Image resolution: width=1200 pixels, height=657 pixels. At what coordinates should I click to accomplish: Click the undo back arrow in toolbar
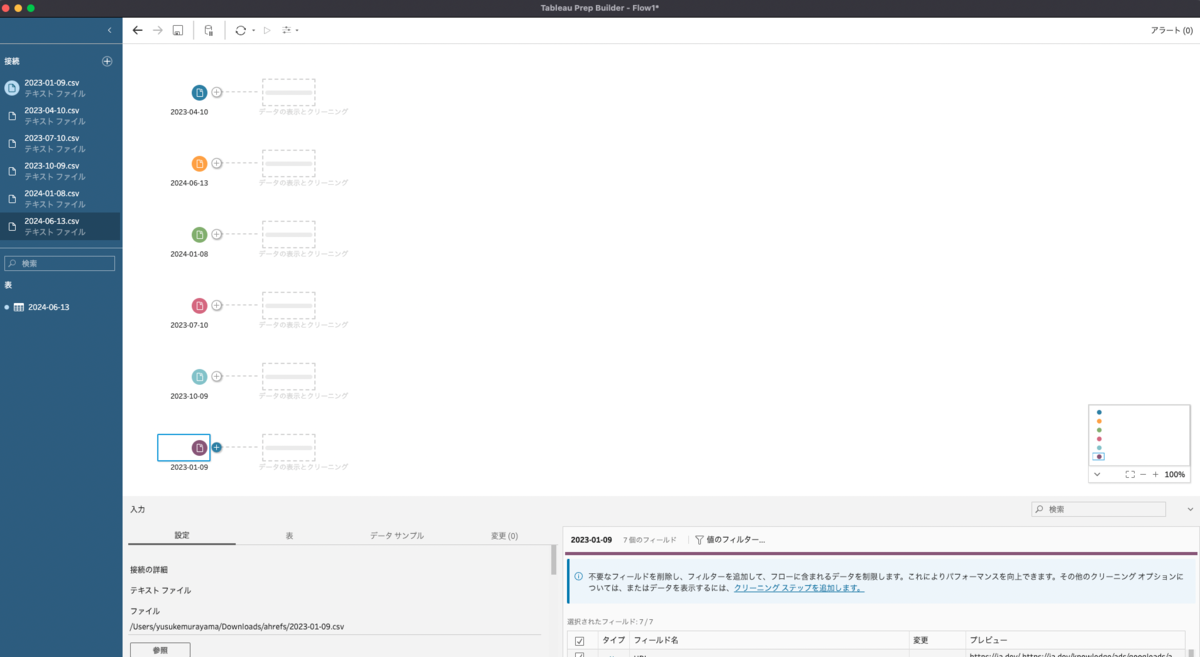coord(138,31)
